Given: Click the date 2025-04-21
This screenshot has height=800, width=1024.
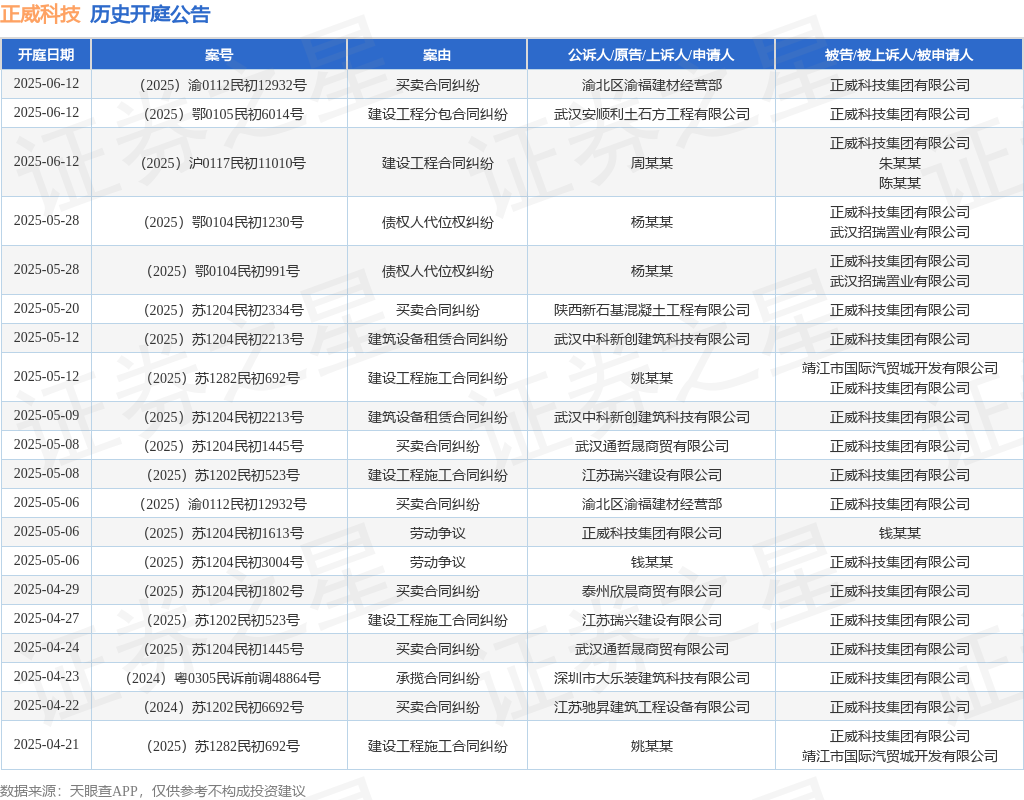Looking at the screenshot, I should coord(46,744).
